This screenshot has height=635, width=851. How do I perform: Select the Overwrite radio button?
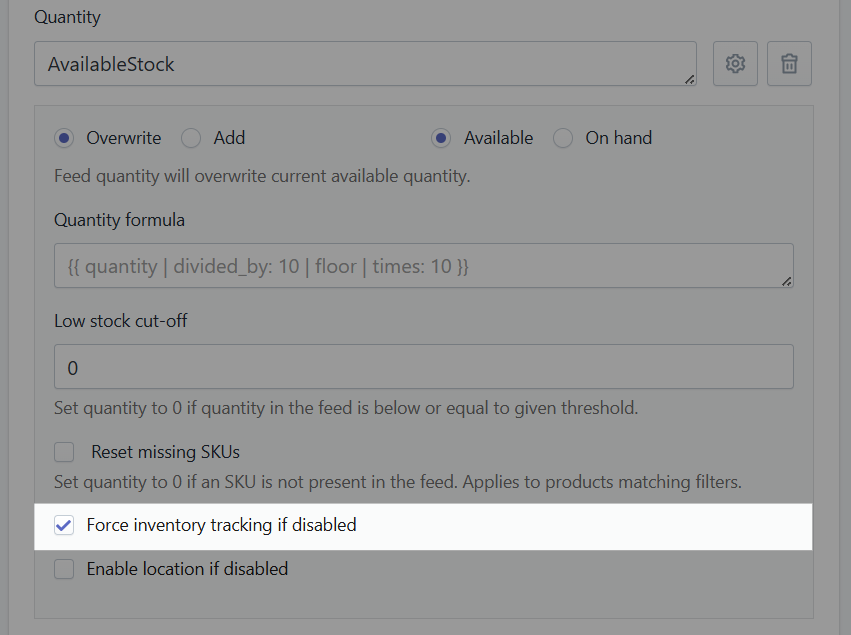click(64, 138)
